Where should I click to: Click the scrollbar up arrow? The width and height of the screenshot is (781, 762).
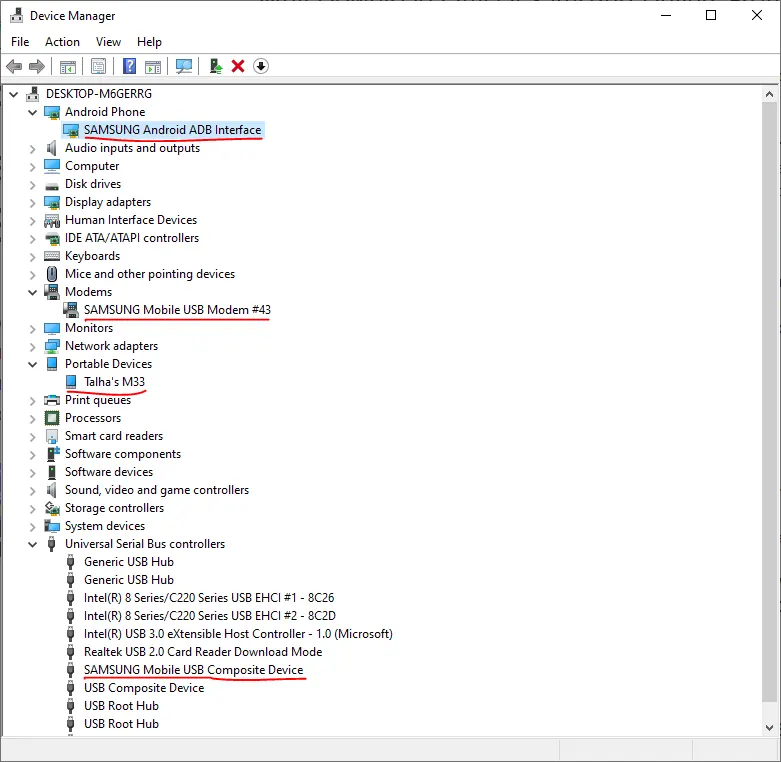770,94
